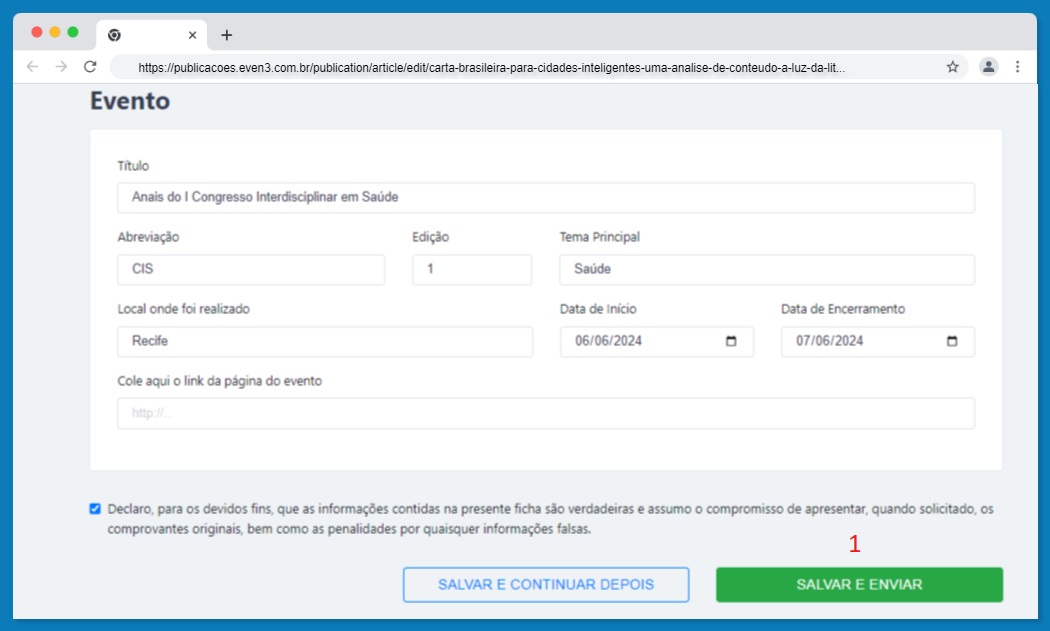Click the Edição field
Viewport: 1050px width, 631px height.
click(x=472, y=269)
